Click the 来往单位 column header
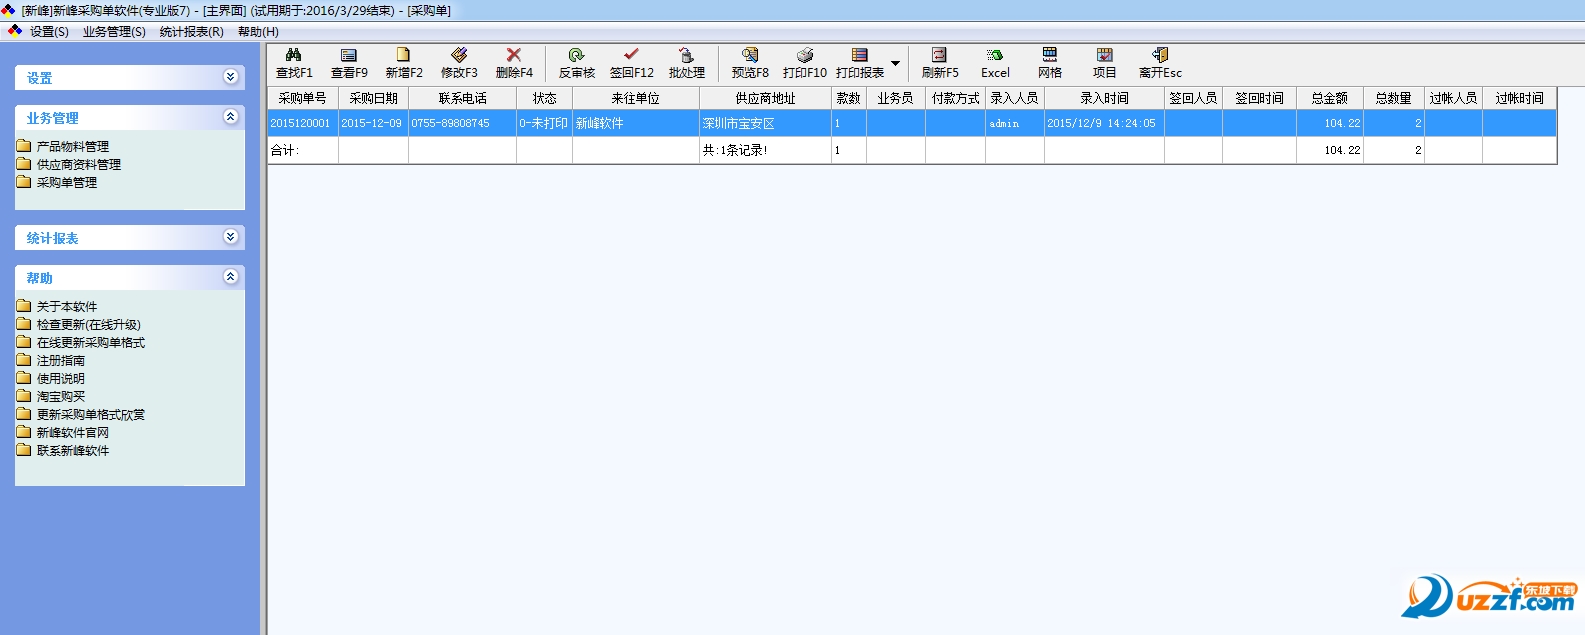The height and width of the screenshot is (635, 1585). coord(636,98)
